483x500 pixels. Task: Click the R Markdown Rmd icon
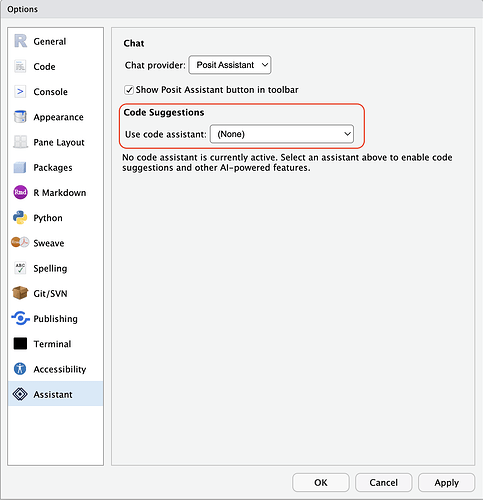(x=20, y=192)
